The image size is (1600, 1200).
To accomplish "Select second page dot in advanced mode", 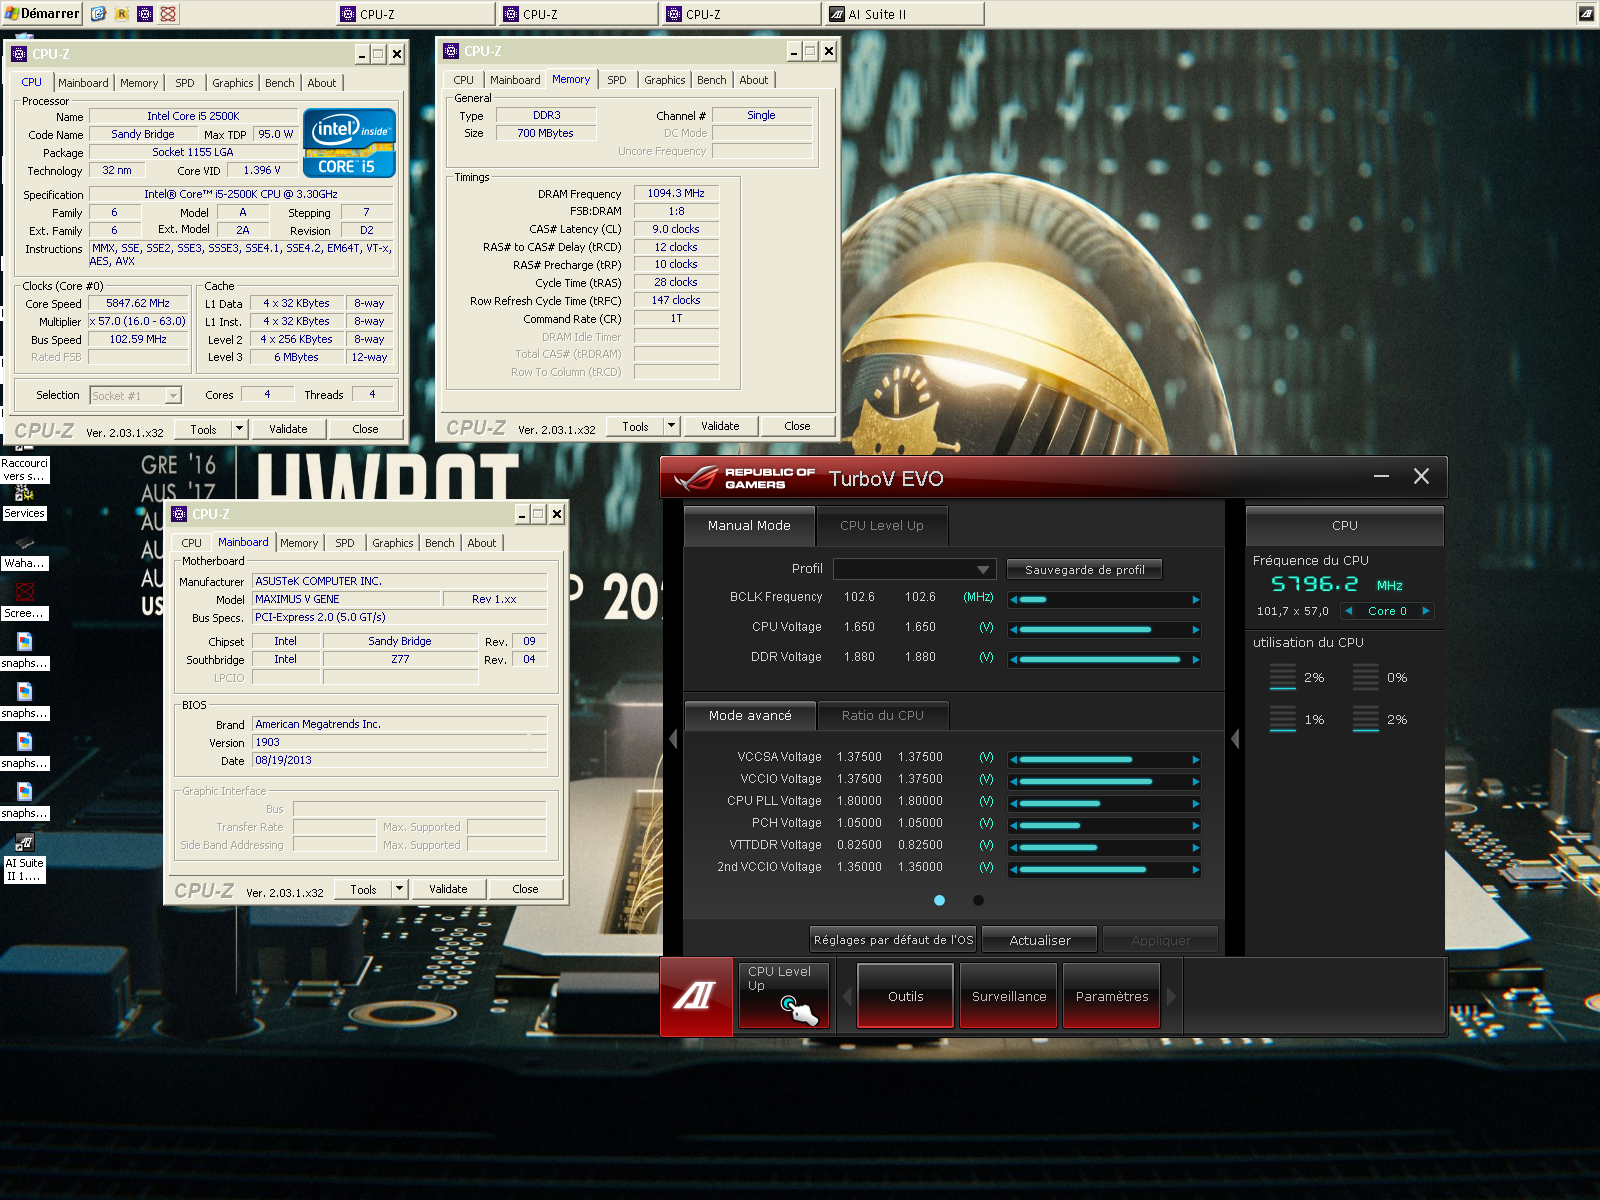I will pyautogui.click(x=978, y=900).
